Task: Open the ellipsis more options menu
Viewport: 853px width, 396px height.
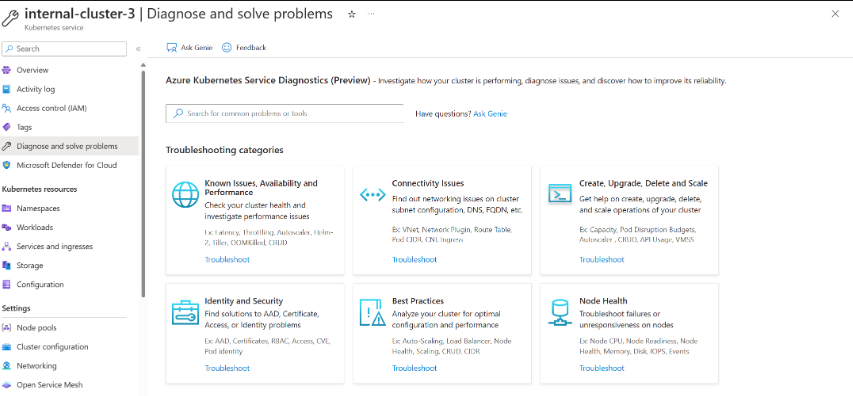Action: point(371,14)
